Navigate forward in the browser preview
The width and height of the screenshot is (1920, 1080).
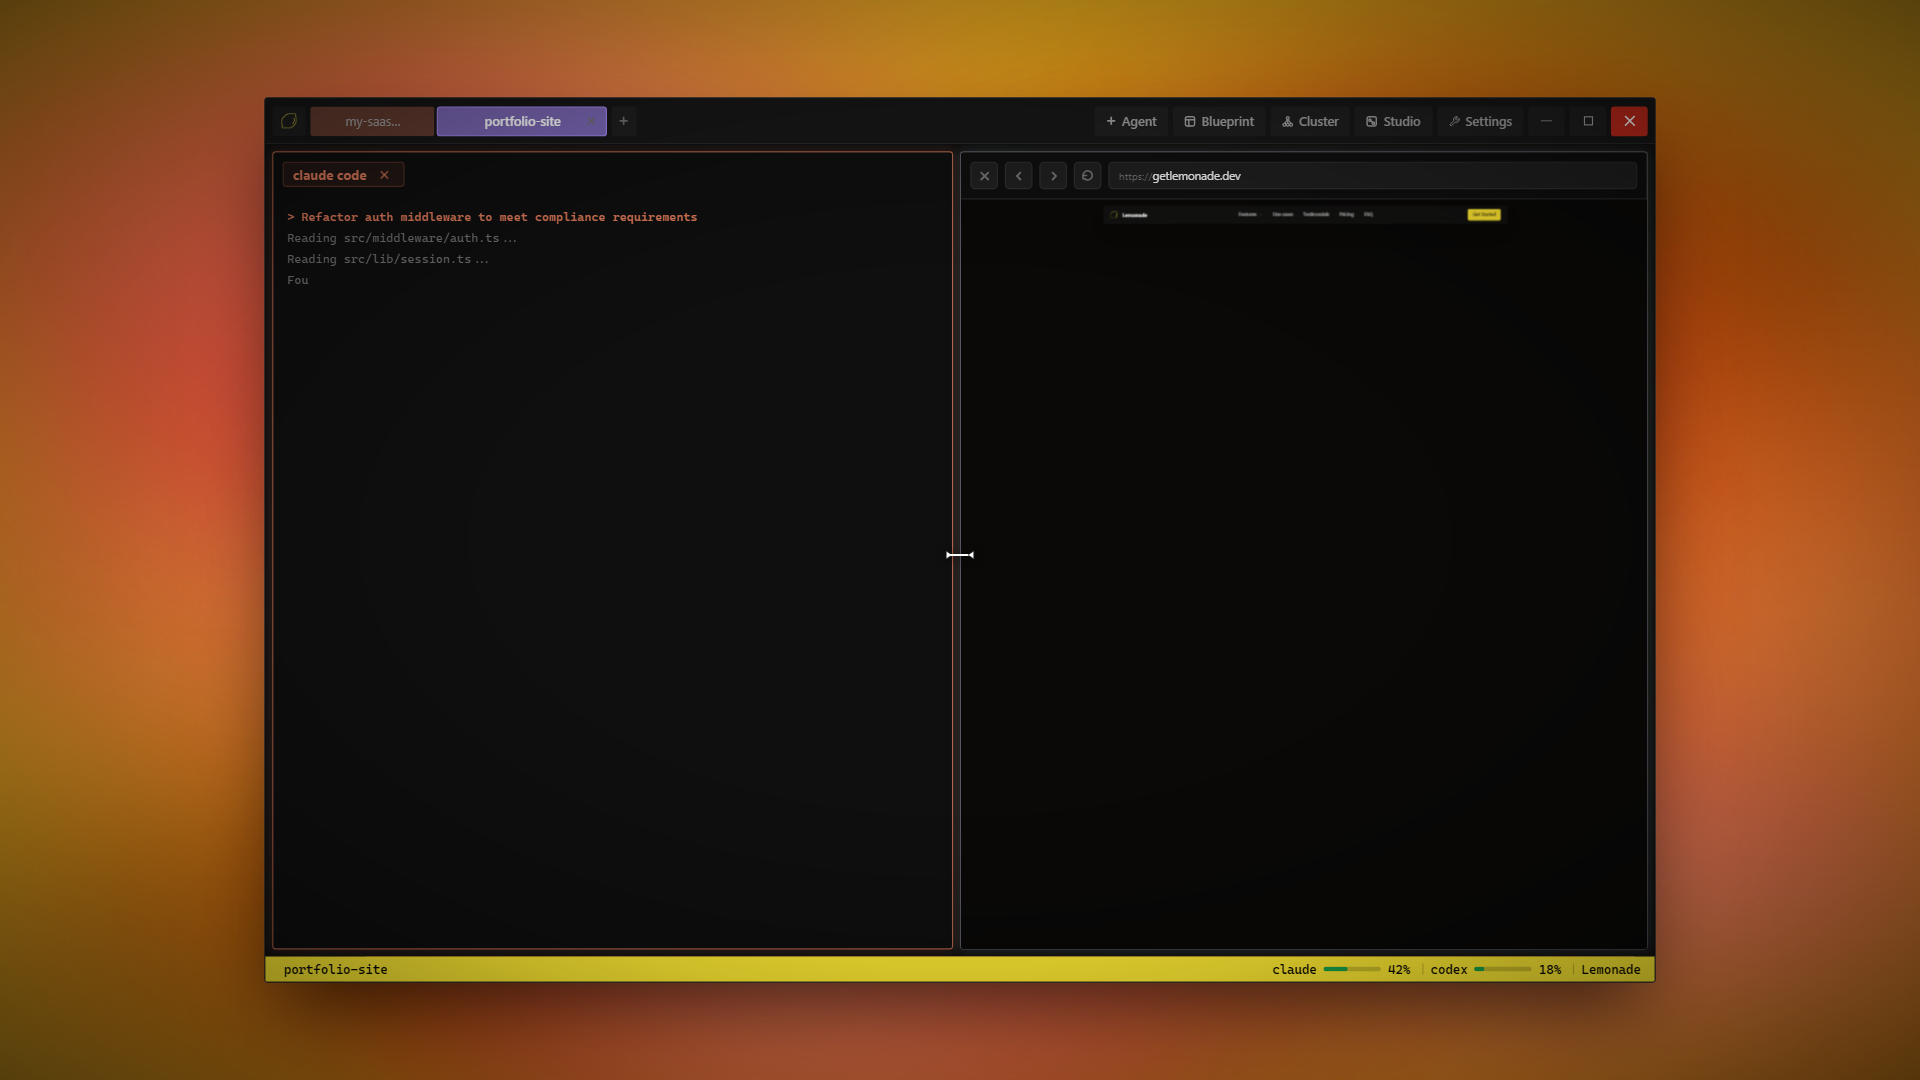[x=1053, y=175]
